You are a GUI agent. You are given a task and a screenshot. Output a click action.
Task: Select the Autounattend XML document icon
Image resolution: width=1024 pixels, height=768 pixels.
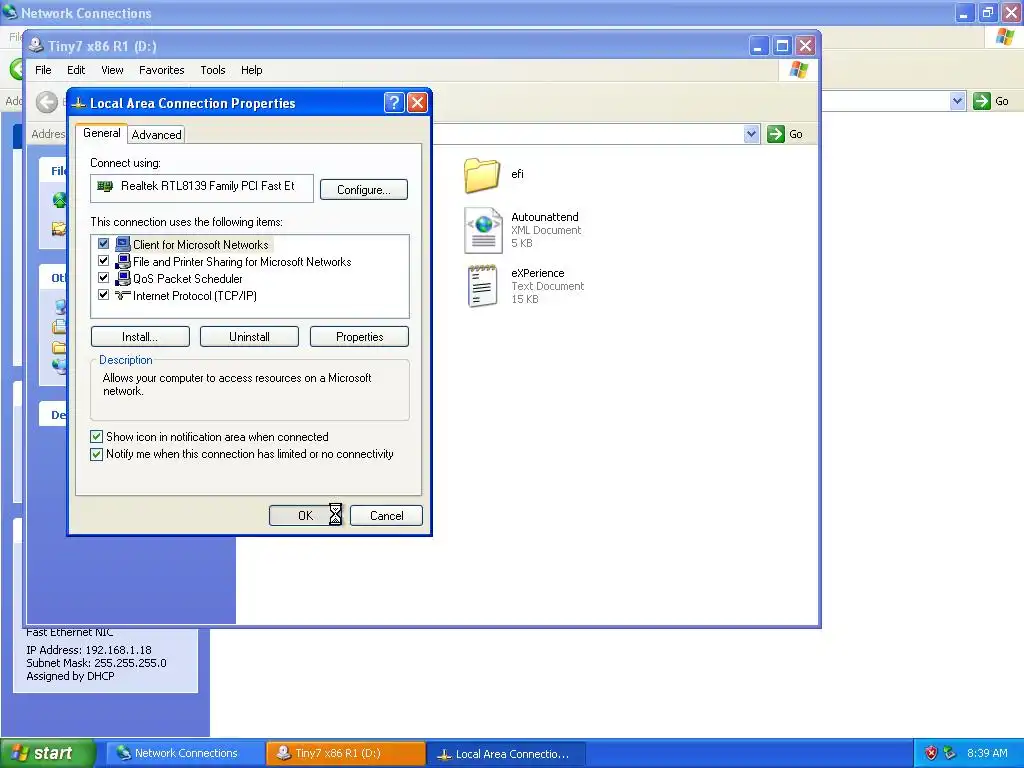point(483,230)
